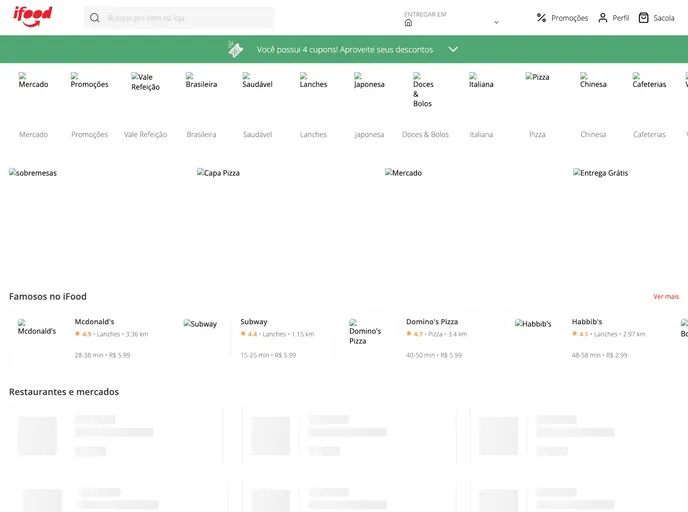Focus the item or store search field

tap(179, 18)
